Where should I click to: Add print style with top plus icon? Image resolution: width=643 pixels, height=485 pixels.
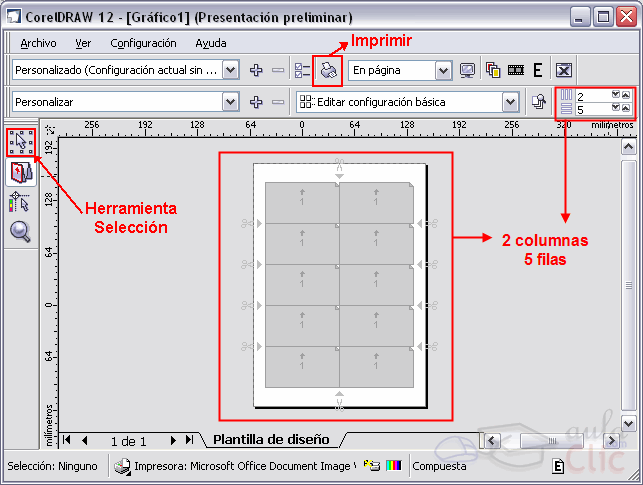[256, 70]
